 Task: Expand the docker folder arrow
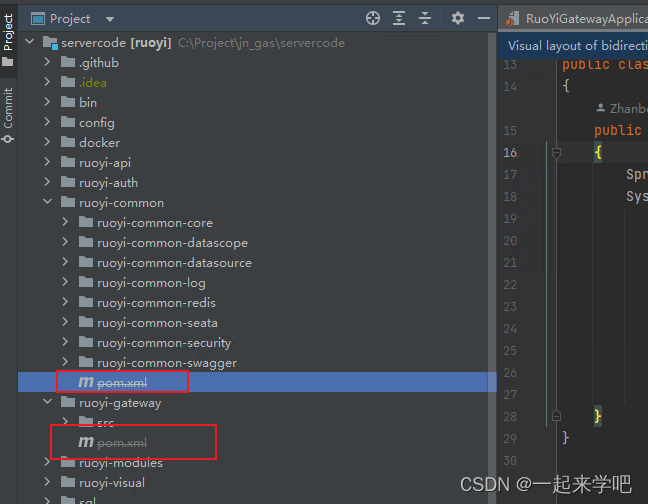click(47, 142)
